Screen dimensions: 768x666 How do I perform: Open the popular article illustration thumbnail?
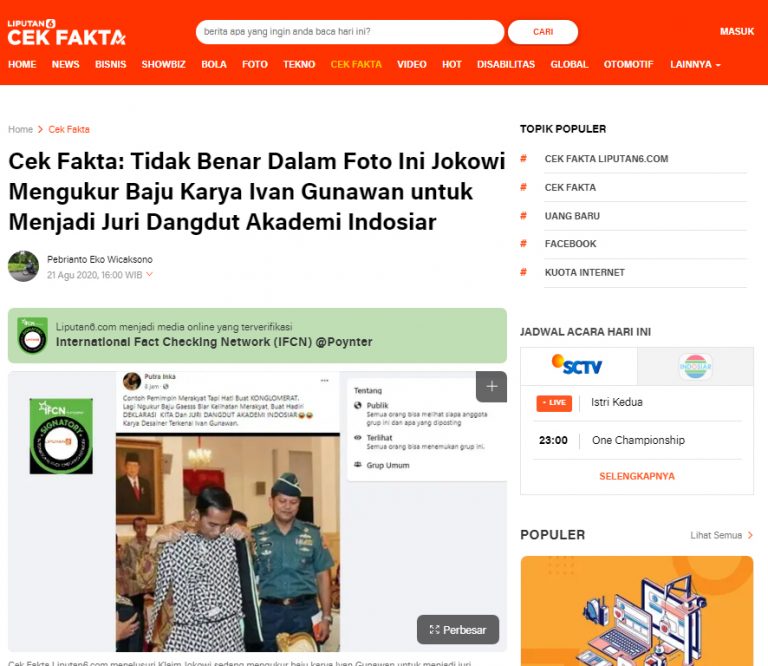click(x=637, y=611)
